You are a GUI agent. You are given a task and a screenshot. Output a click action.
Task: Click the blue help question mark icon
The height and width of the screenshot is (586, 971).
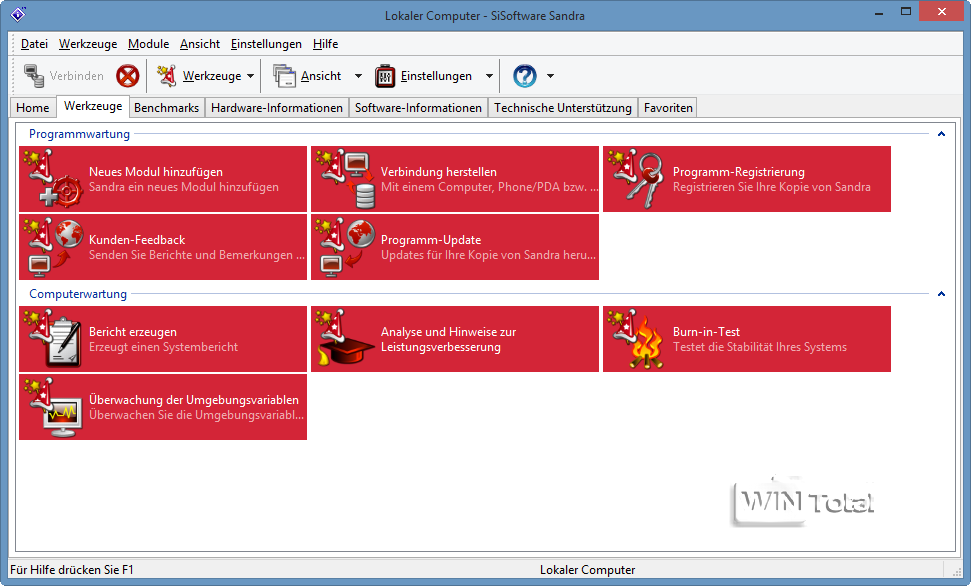coord(525,76)
